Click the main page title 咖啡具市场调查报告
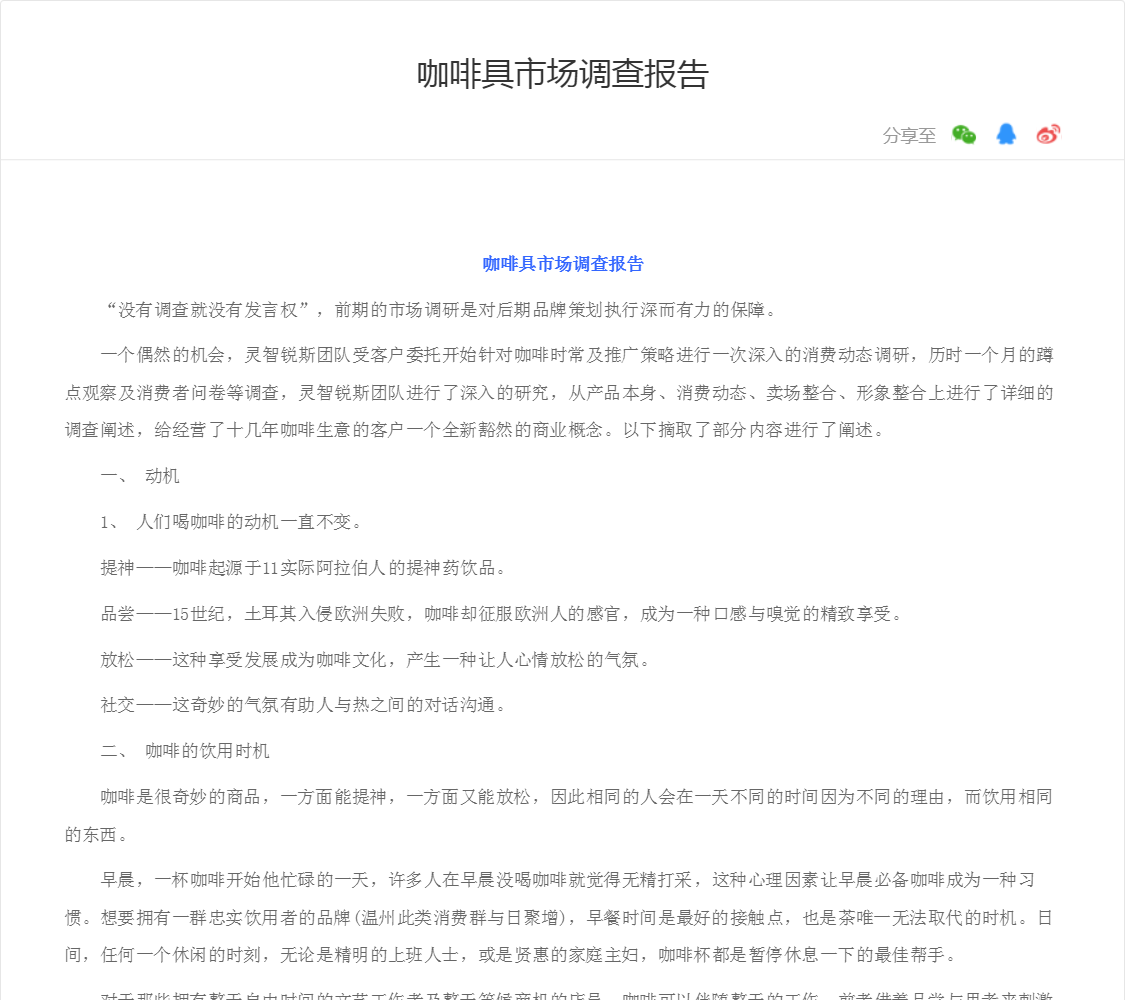The image size is (1125, 1000). [x=562, y=74]
